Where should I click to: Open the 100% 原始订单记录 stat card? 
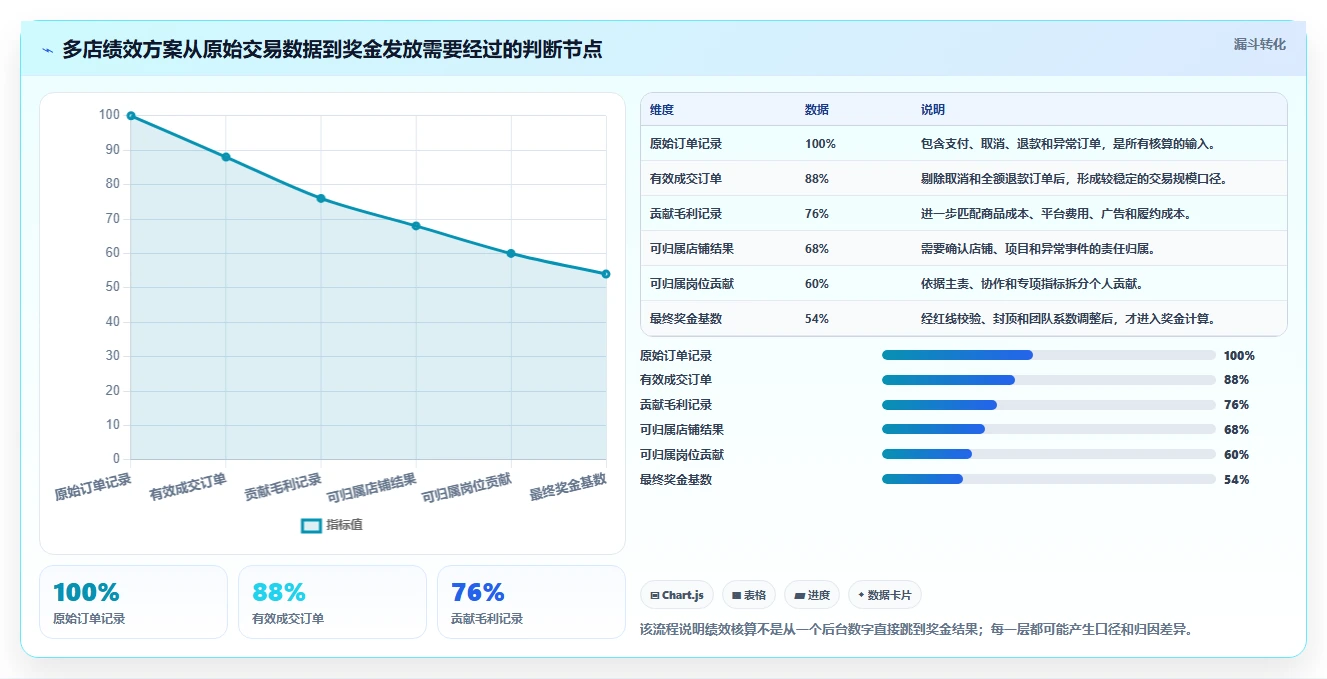tap(133, 602)
